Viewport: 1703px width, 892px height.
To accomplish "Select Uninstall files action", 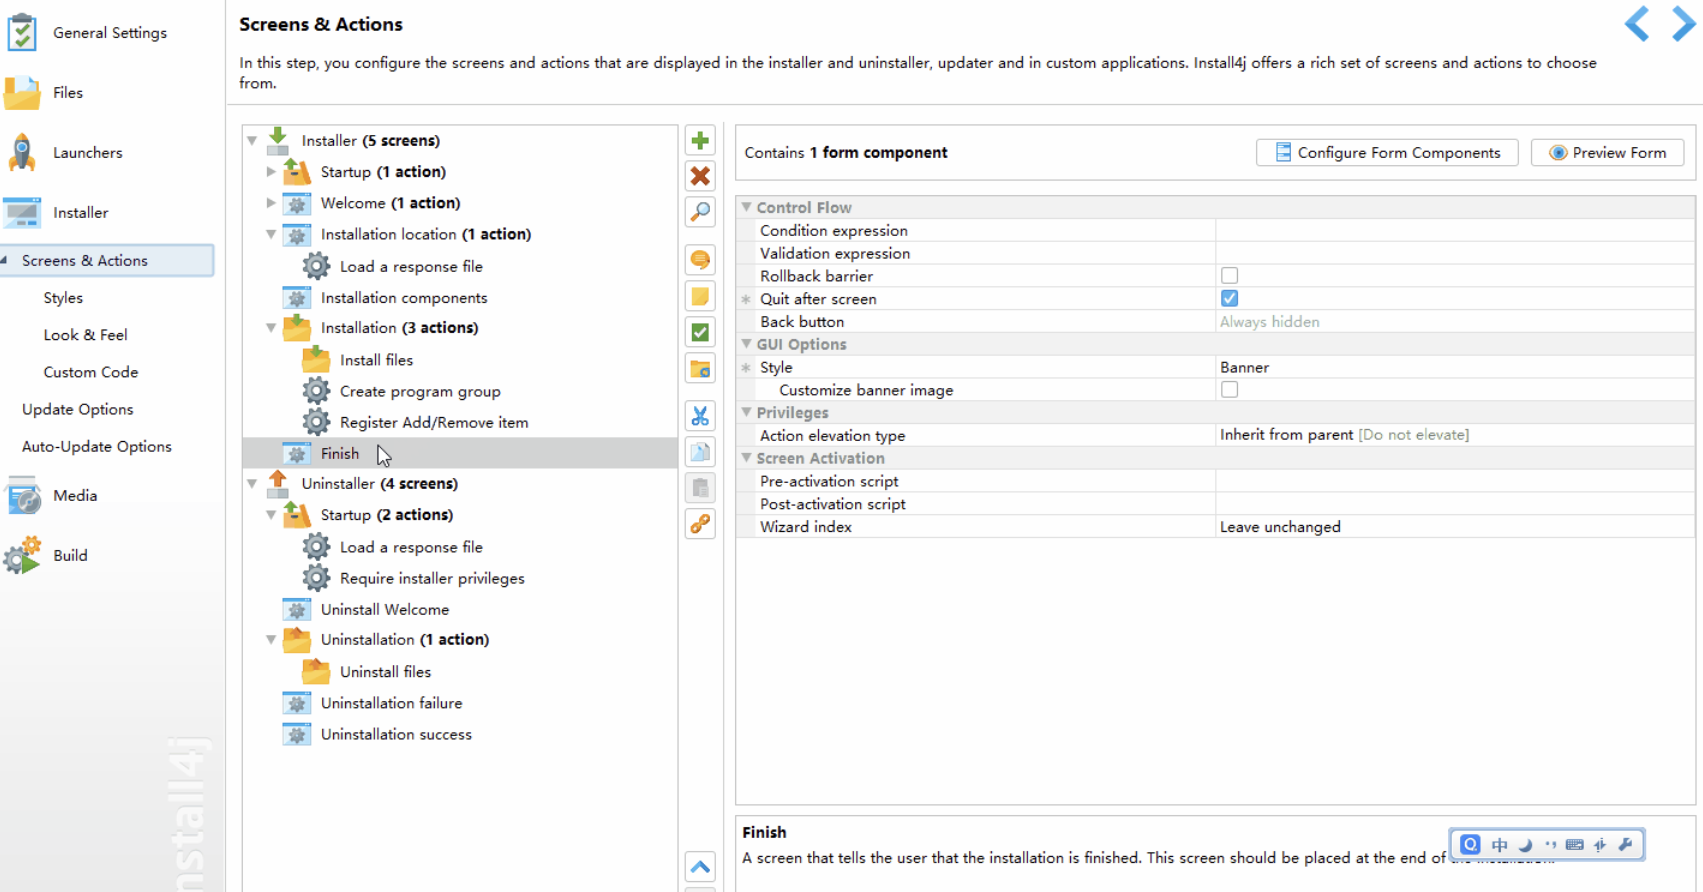I will [x=385, y=672].
